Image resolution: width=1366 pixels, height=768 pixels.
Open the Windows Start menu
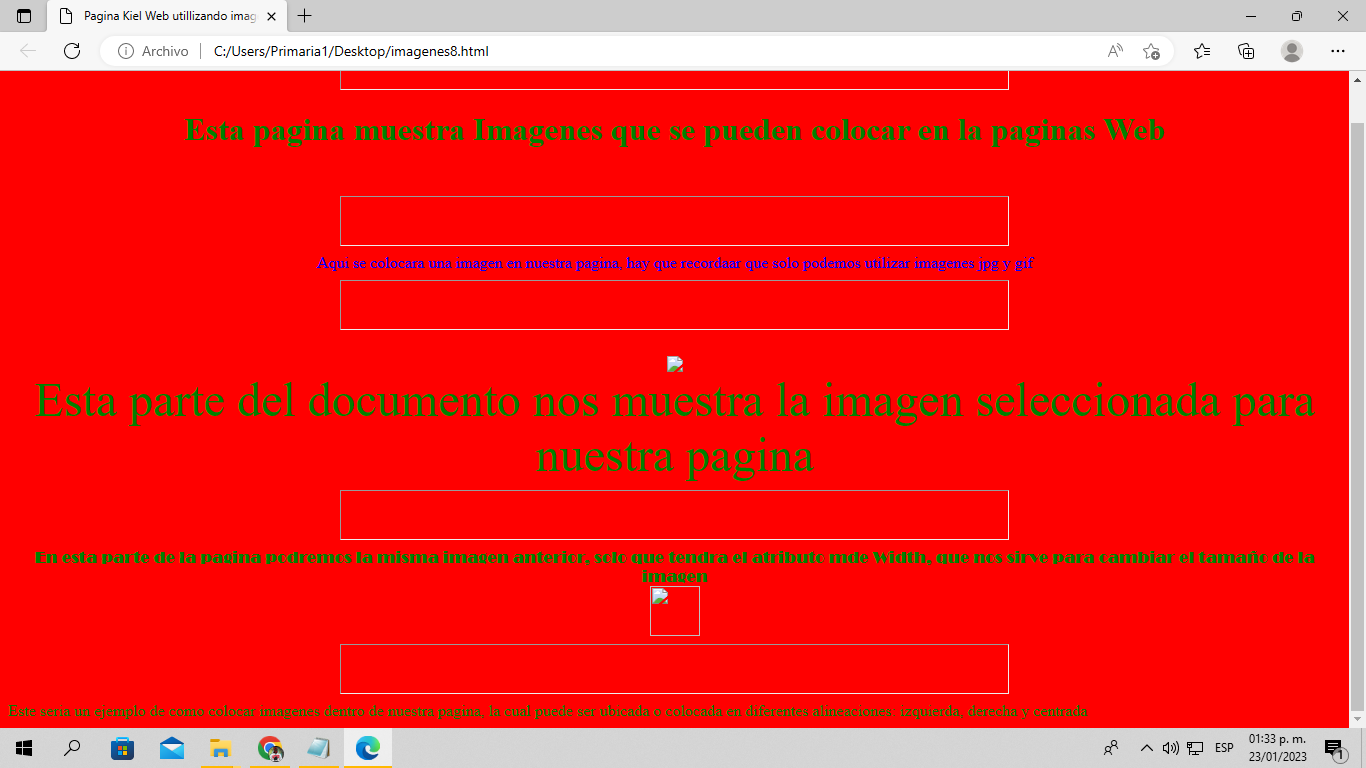[24, 748]
